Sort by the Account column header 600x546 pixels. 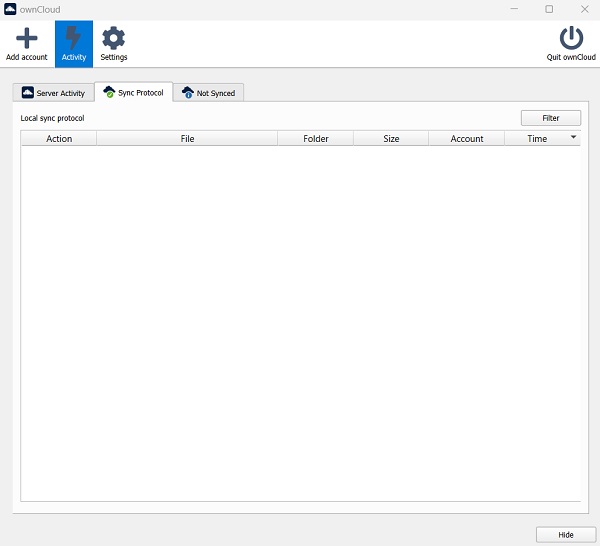tap(467, 139)
